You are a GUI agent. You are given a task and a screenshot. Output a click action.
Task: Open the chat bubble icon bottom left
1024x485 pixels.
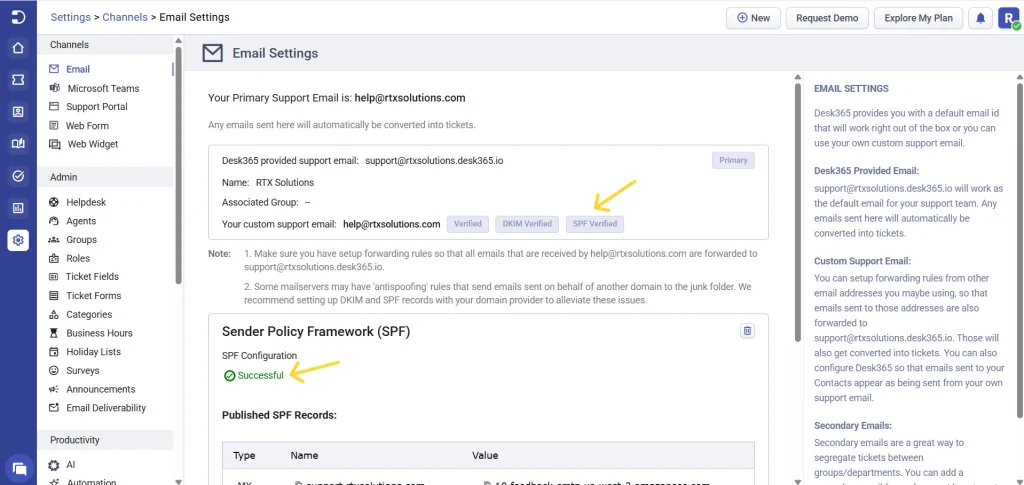click(19, 468)
